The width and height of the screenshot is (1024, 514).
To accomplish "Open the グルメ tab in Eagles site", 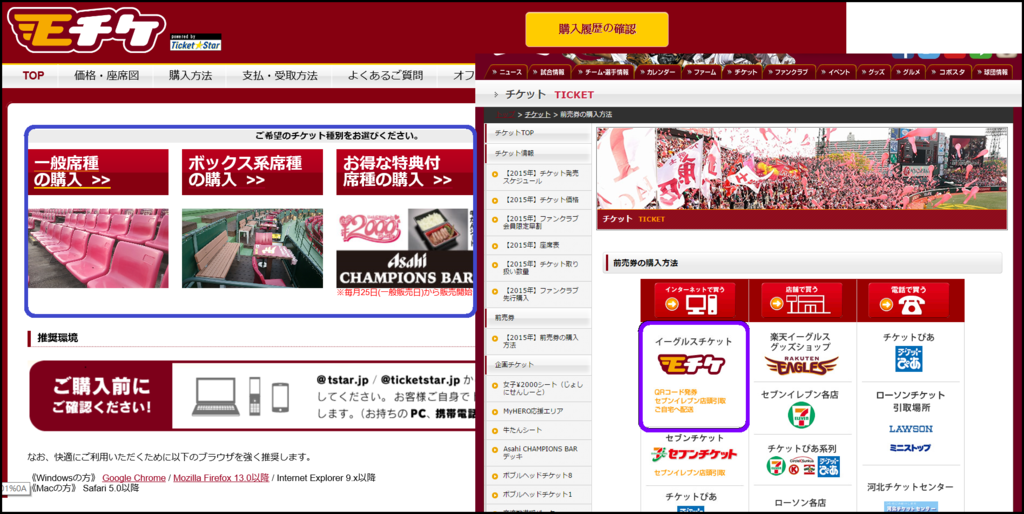I will pos(908,72).
